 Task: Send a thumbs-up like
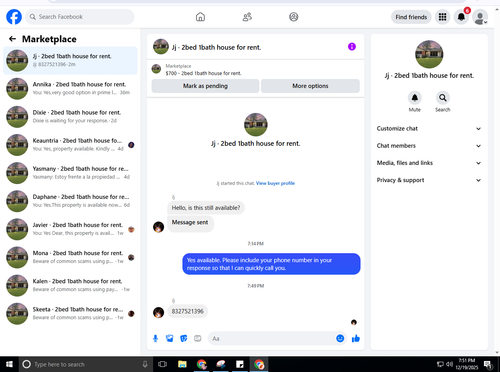356,339
